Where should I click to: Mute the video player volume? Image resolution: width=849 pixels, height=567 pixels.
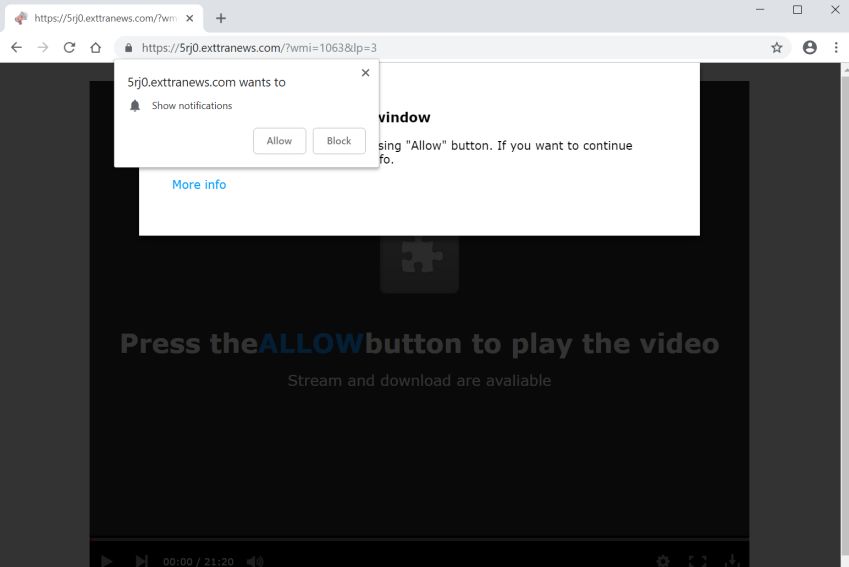coord(255,561)
